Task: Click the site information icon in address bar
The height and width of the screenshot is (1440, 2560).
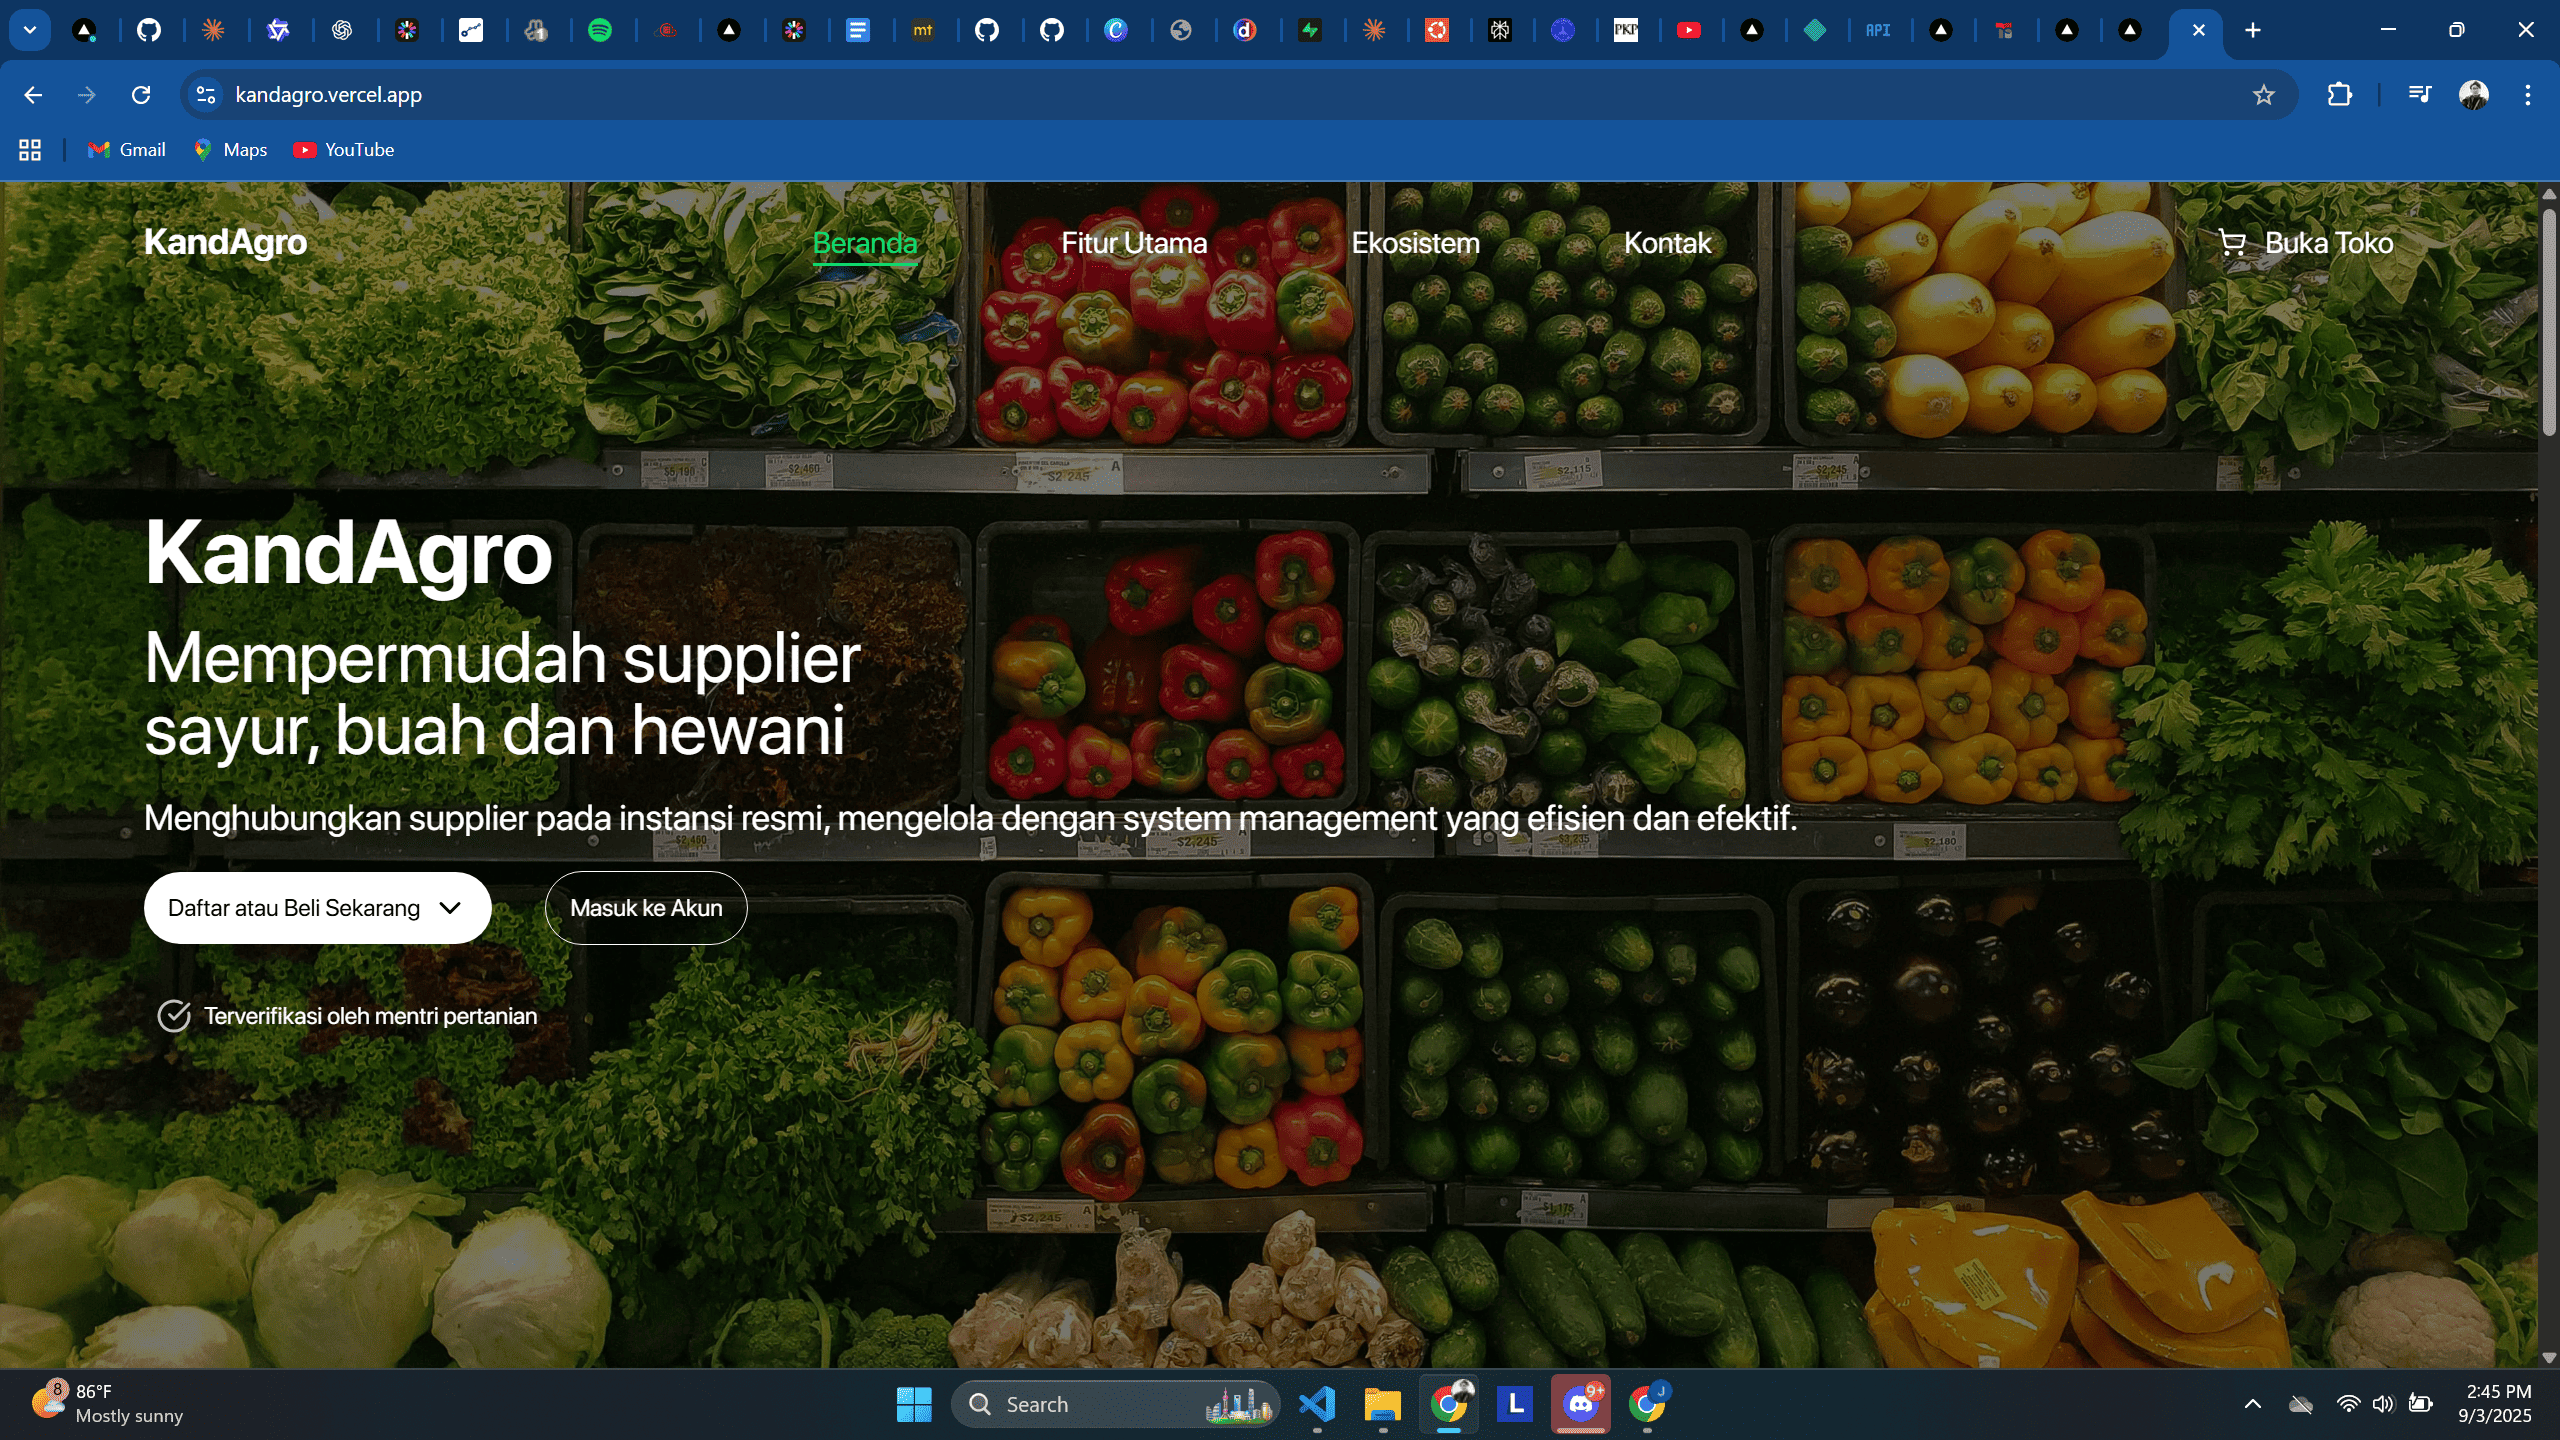Action: point(206,95)
